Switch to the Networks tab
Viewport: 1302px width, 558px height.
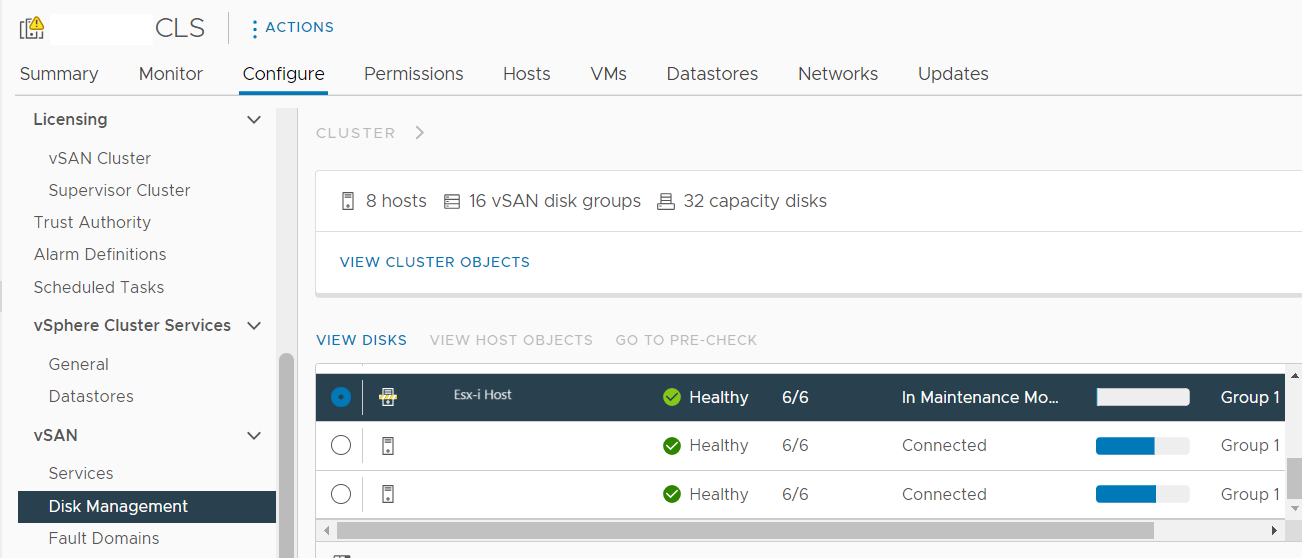click(x=838, y=74)
